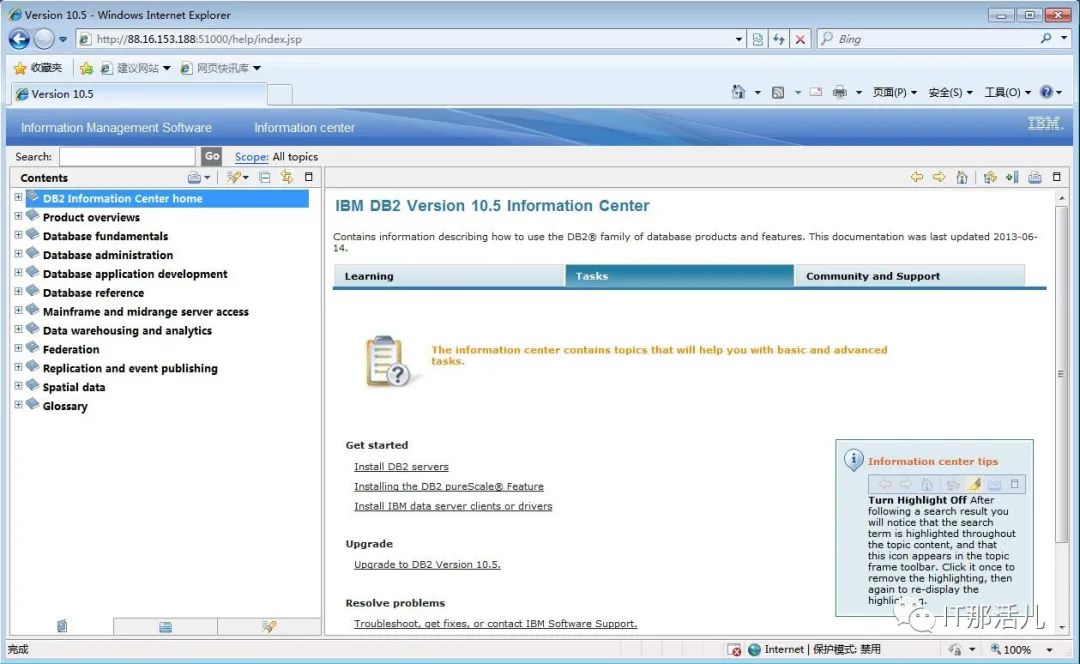Screen dimensions: 1080x664
Task: Expand Database application development node
Action: coord(19,273)
